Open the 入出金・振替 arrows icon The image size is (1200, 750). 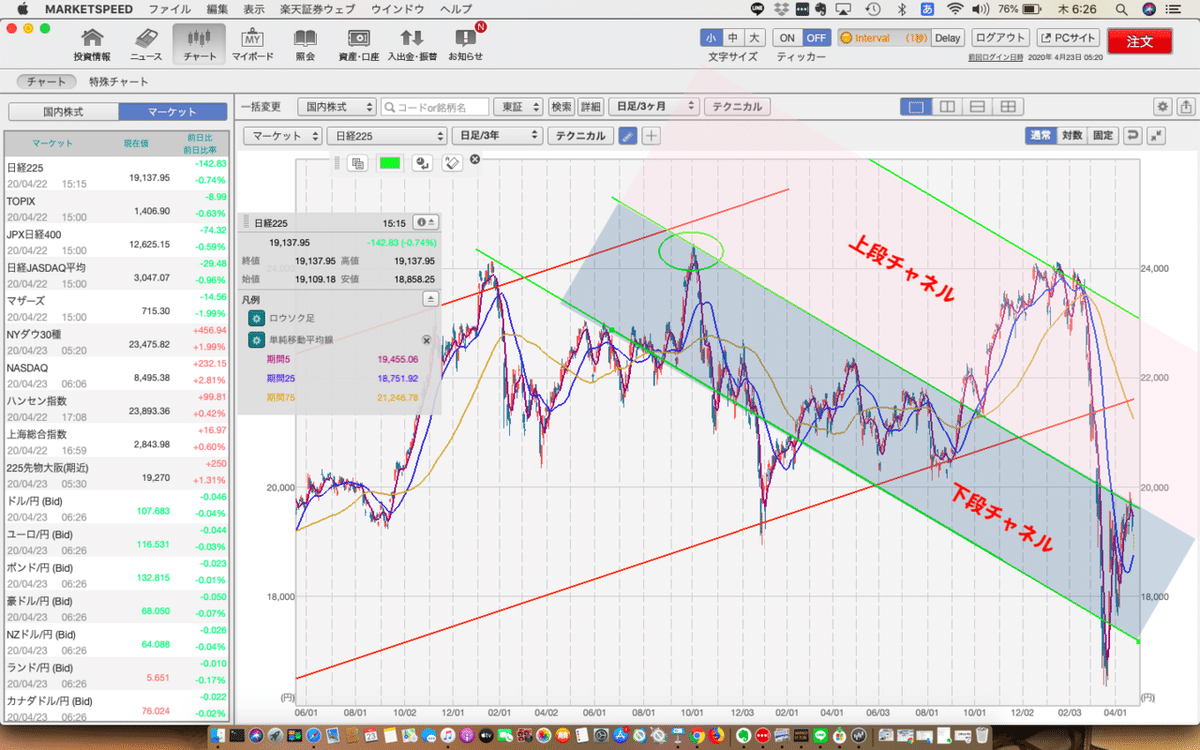point(410,44)
